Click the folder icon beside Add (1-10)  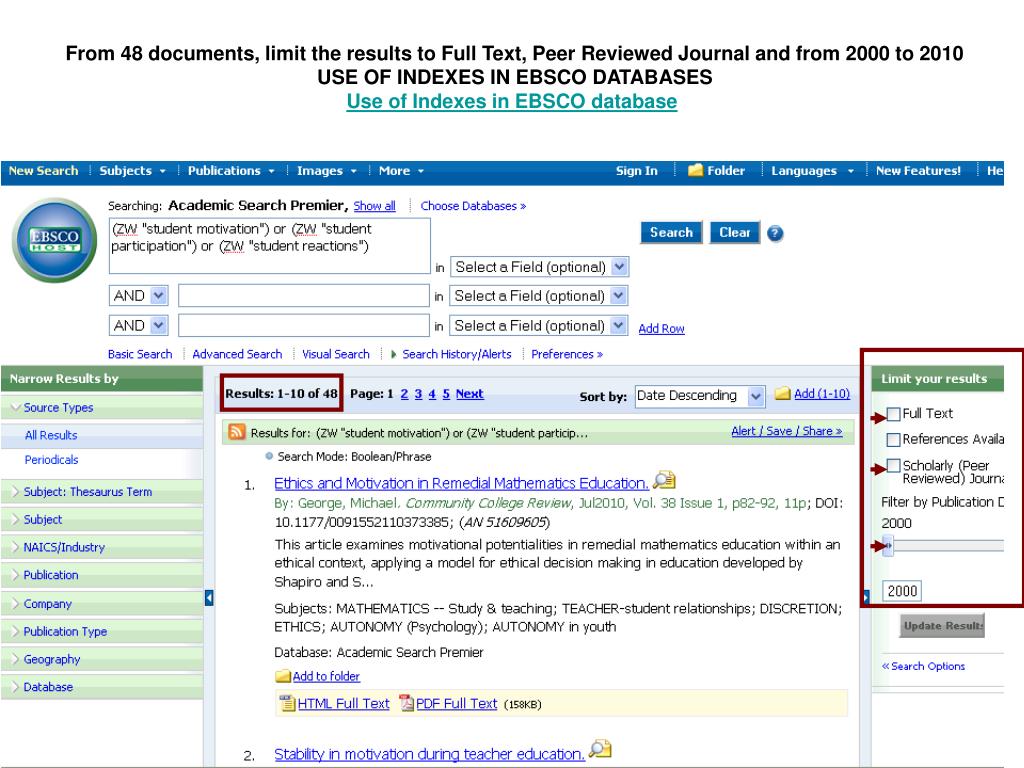782,393
